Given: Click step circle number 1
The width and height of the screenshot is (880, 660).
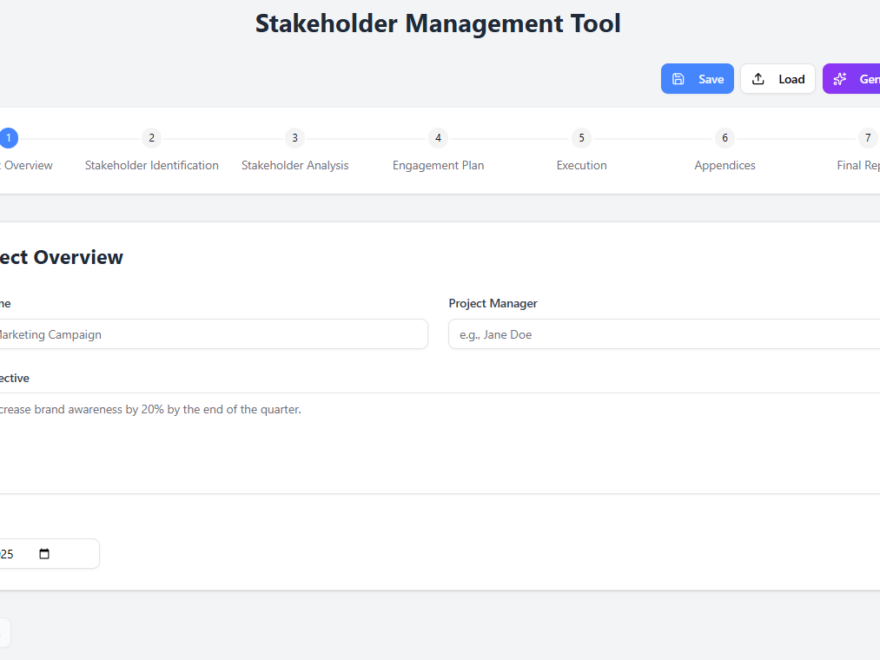Looking at the screenshot, I should click(x=8, y=138).
